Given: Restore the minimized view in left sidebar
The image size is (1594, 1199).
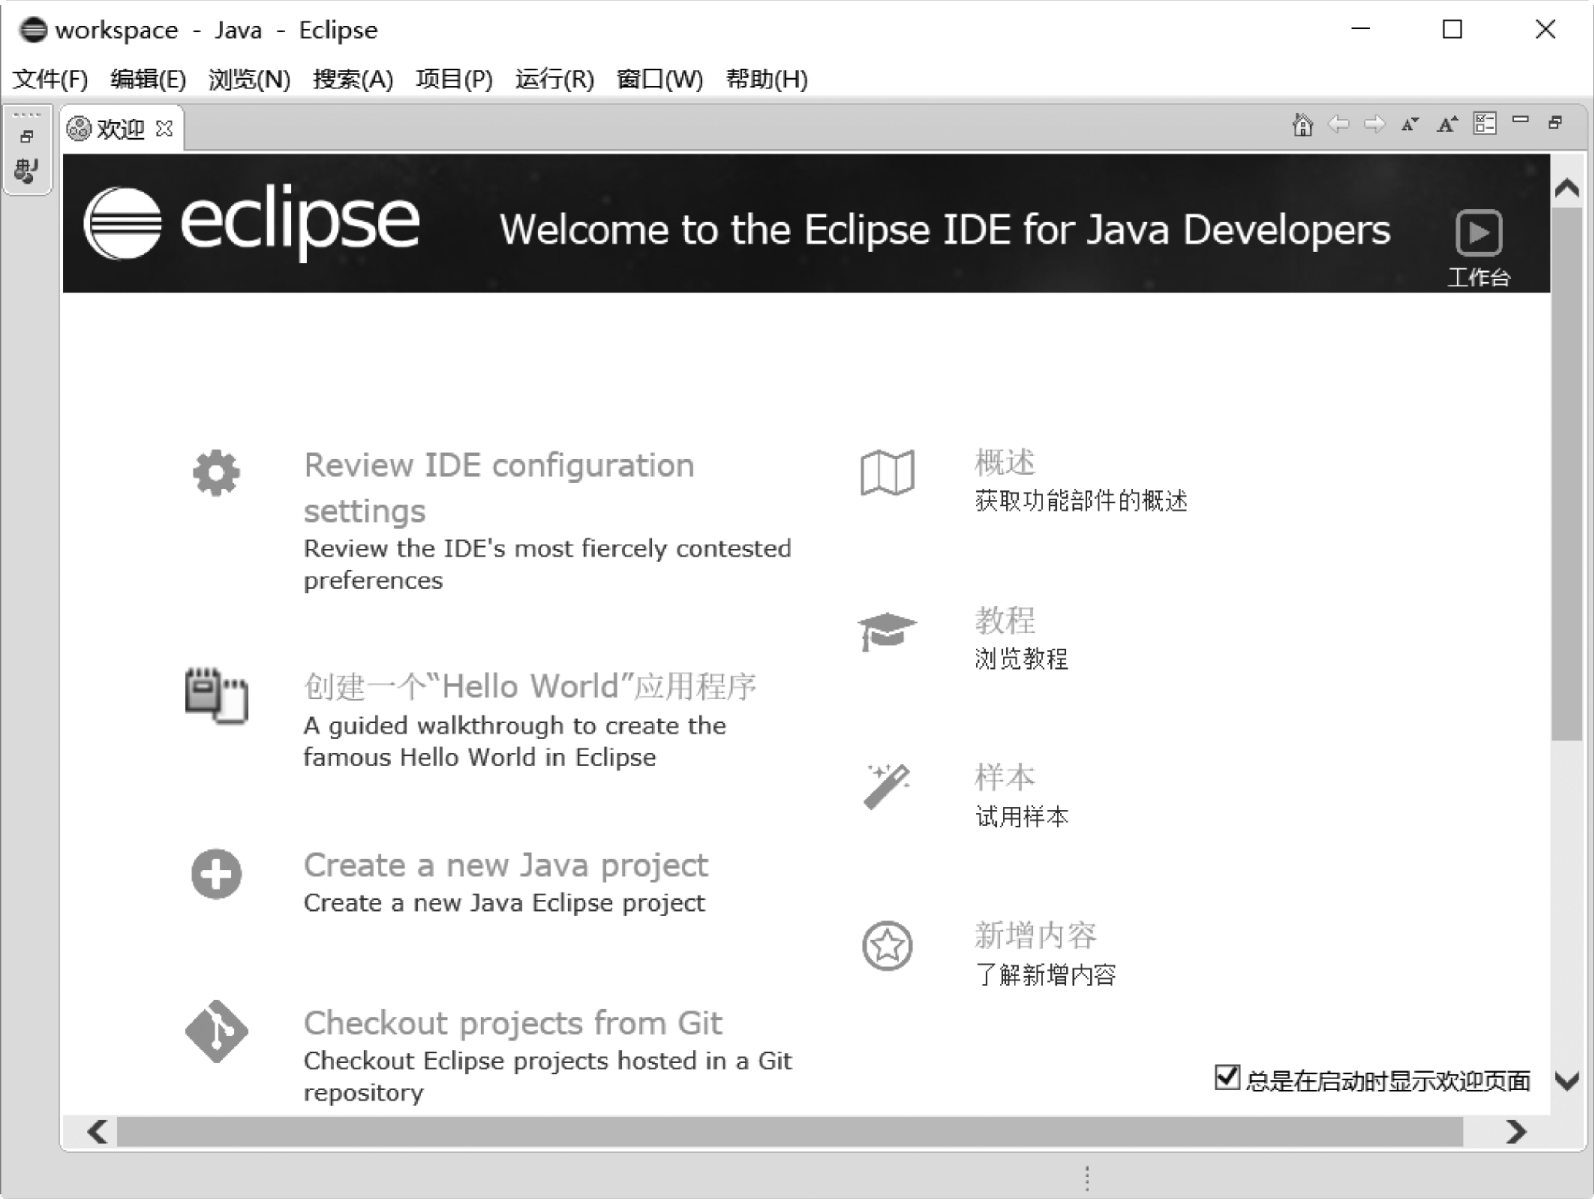Looking at the screenshot, I should pyautogui.click(x=27, y=136).
